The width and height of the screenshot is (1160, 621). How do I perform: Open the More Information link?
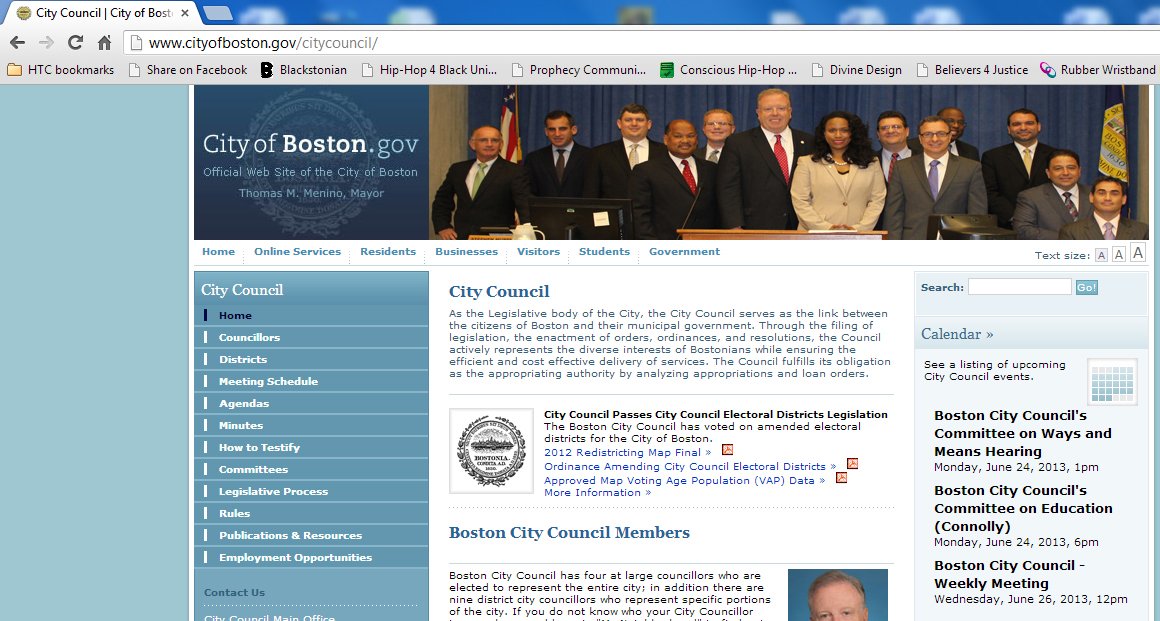click(597, 493)
